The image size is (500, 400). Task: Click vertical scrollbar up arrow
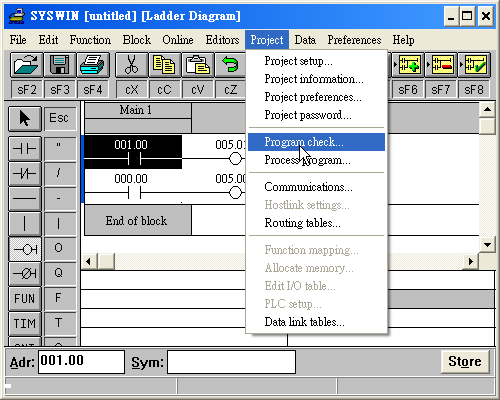(487, 110)
